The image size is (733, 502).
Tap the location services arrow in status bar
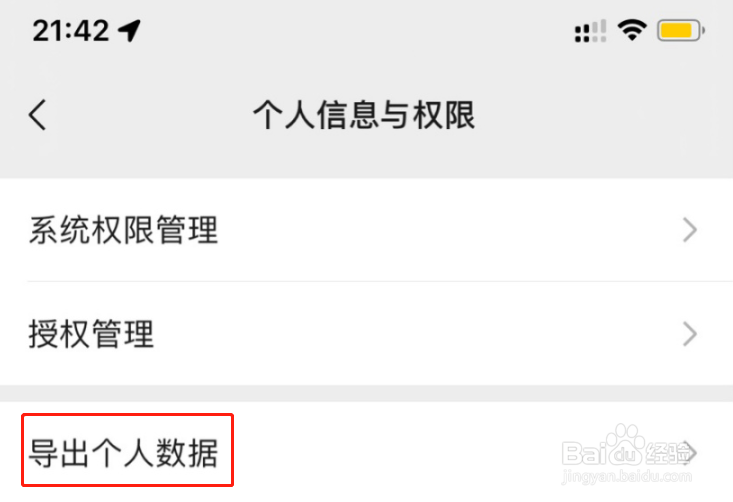[x=129, y=31]
